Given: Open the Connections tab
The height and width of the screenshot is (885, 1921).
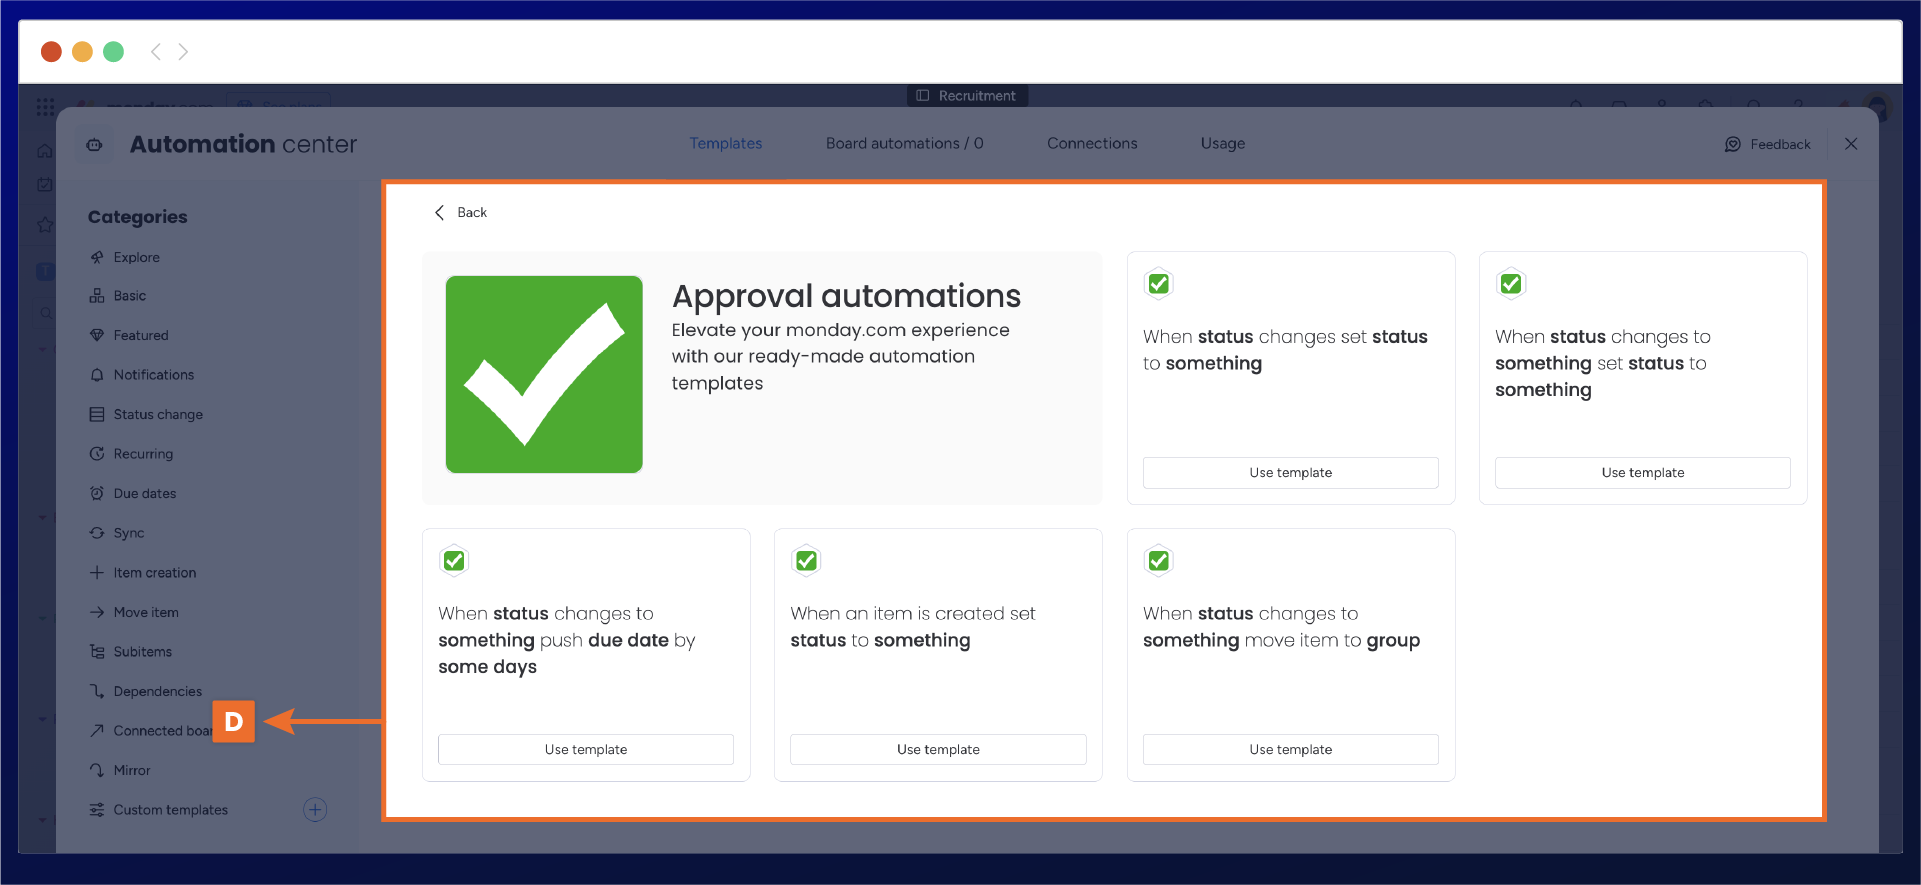Looking at the screenshot, I should (1091, 143).
